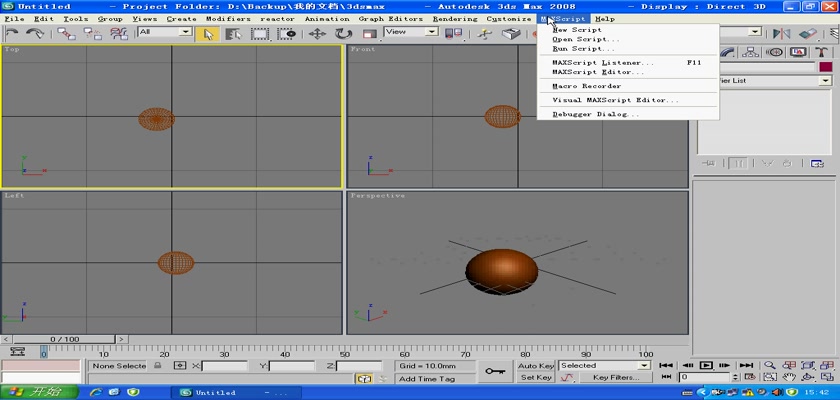This screenshot has height=400, width=840.
Task: Click the time slider right arrow button
Action: click(x=122, y=339)
